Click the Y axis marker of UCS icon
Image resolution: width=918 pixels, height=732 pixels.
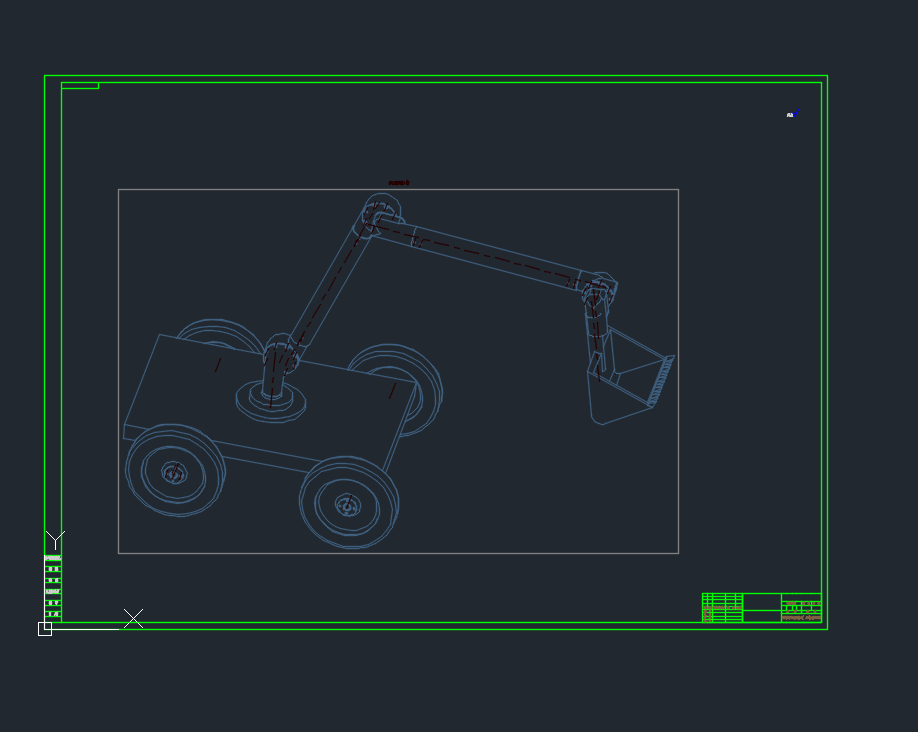56,540
